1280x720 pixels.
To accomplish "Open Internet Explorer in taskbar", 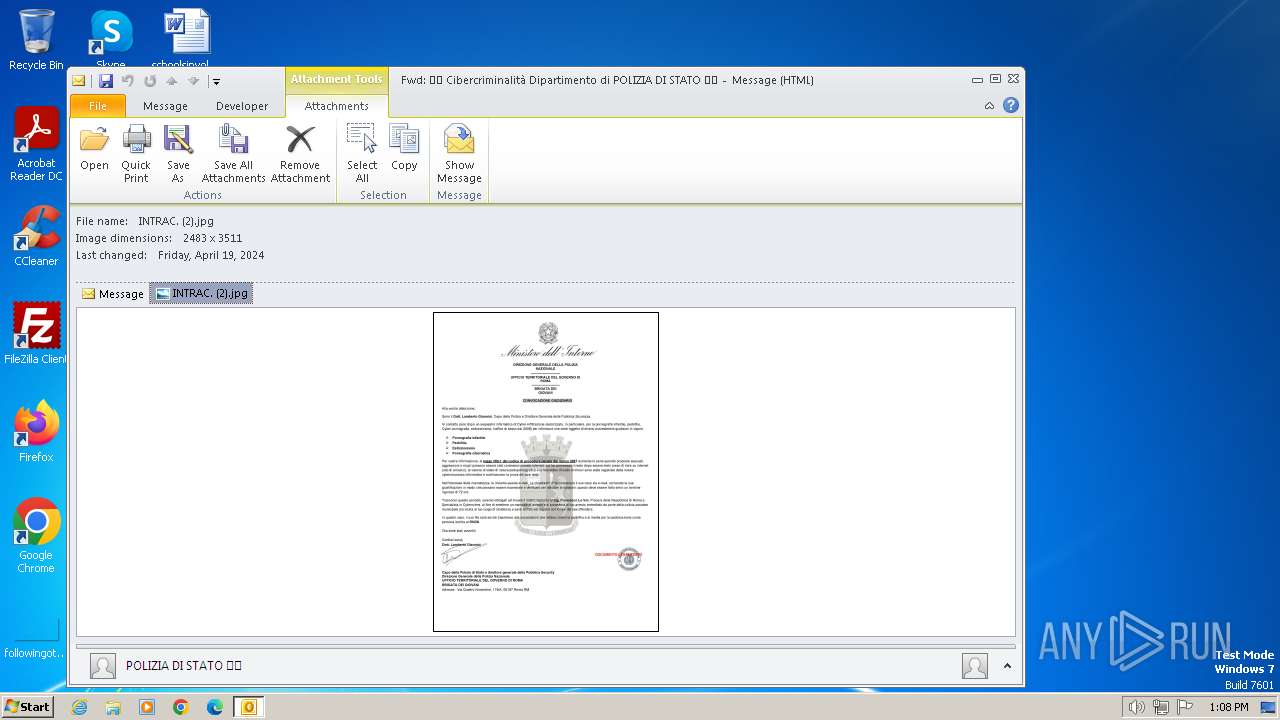I will coord(79,707).
